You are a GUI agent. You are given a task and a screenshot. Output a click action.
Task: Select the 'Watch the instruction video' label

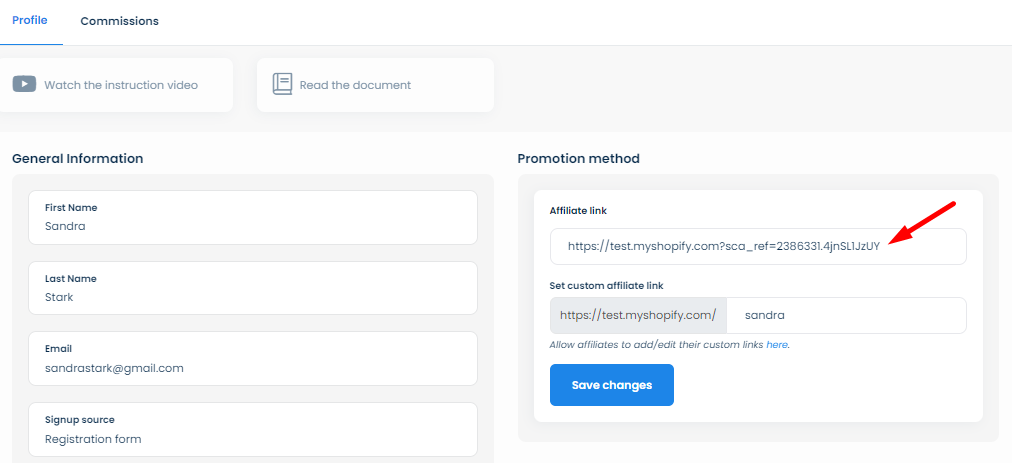[121, 85]
